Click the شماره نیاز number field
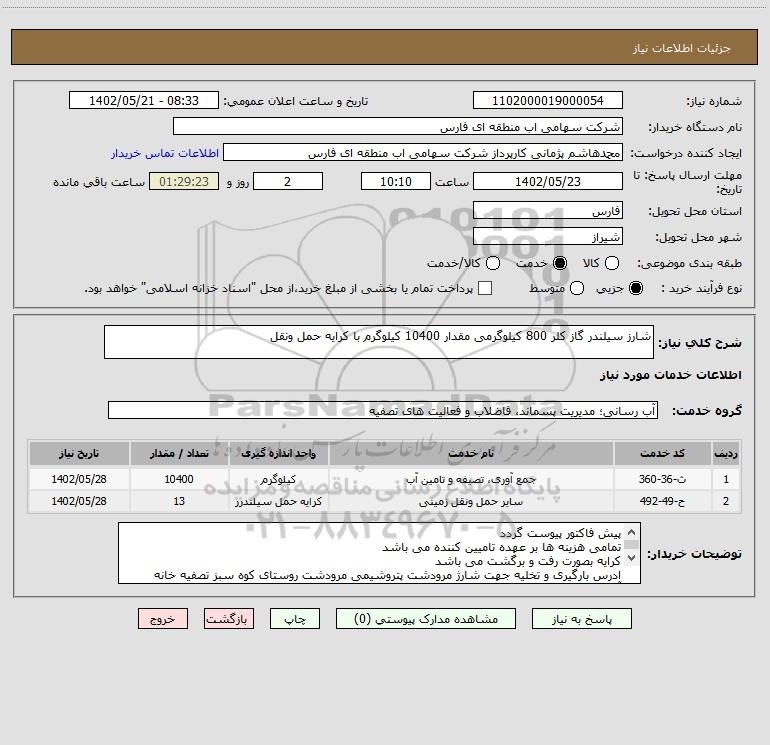 (x=548, y=100)
